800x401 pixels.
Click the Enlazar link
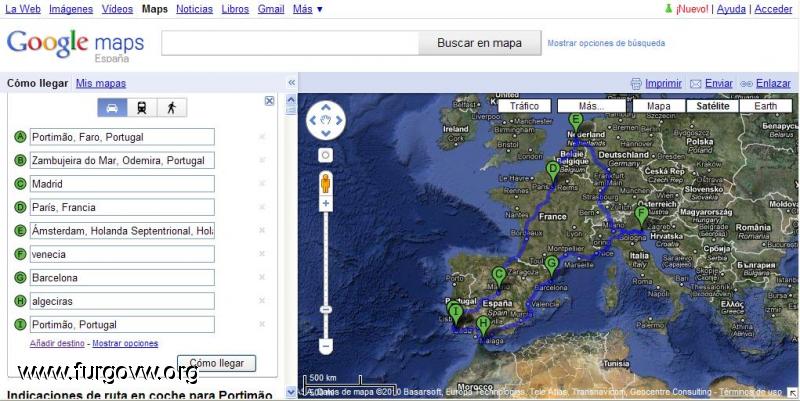[773, 83]
